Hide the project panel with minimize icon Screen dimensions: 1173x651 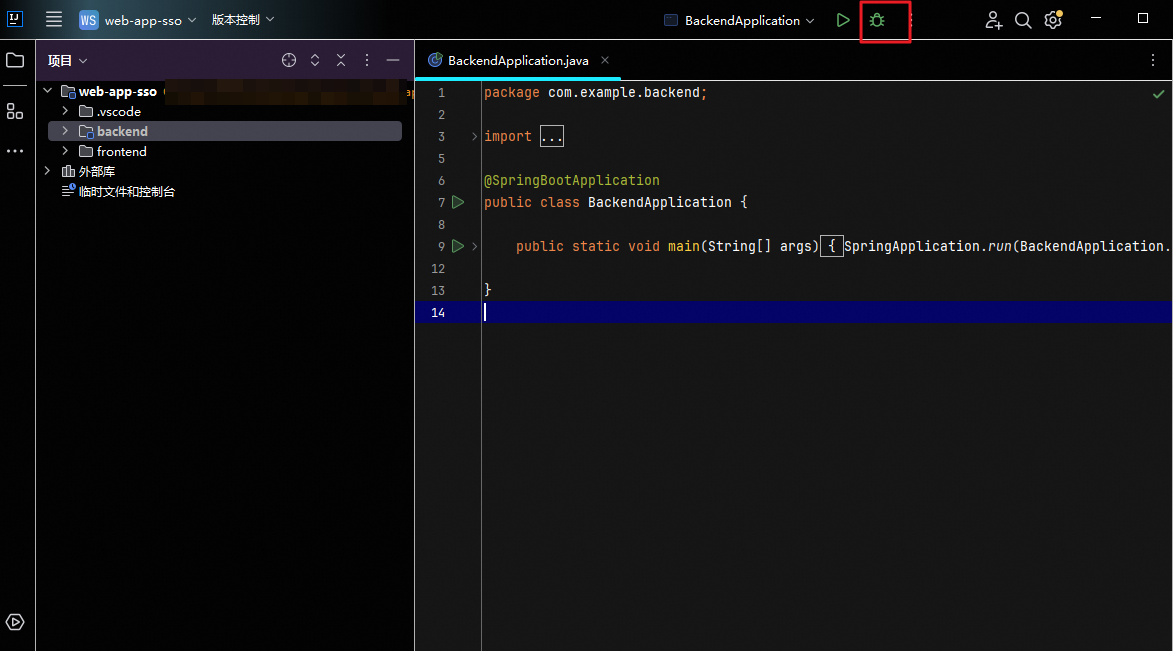pyautogui.click(x=393, y=60)
